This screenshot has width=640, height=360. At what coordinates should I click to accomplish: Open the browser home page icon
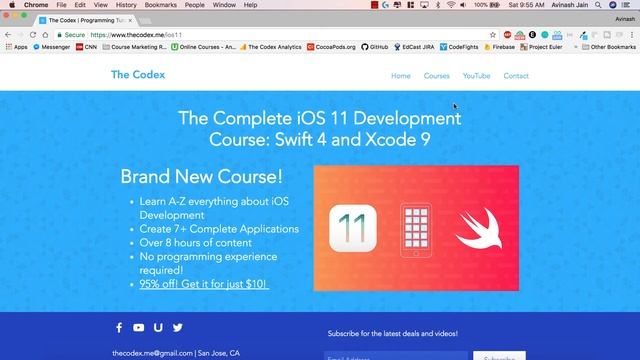coord(45,35)
